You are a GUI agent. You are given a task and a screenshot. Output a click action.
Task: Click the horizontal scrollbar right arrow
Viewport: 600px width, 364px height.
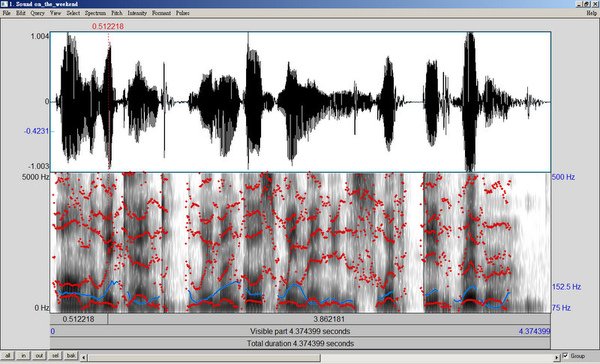tap(557, 357)
